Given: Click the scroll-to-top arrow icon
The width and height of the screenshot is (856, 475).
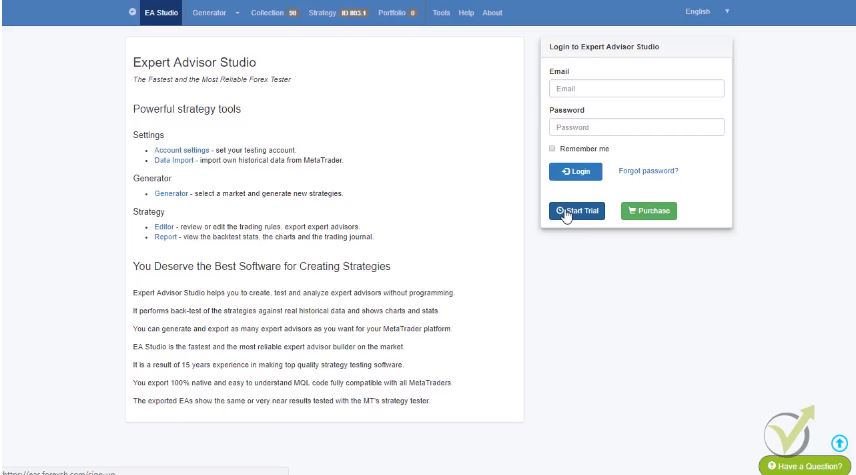Looking at the screenshot, I should click(839, 443).
